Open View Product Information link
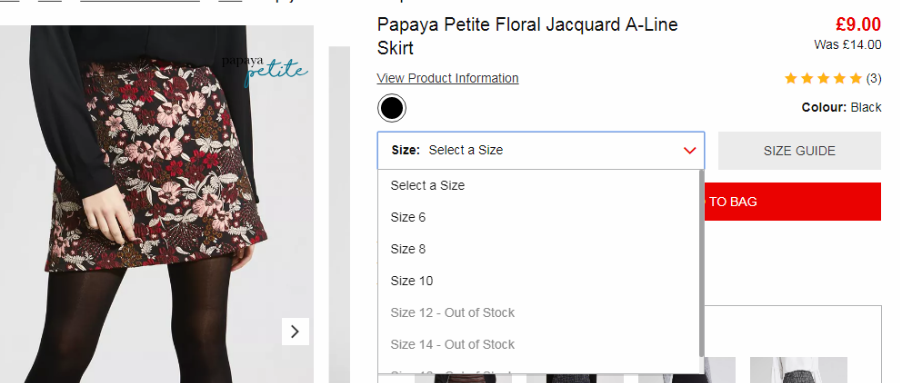 (448, 78)
